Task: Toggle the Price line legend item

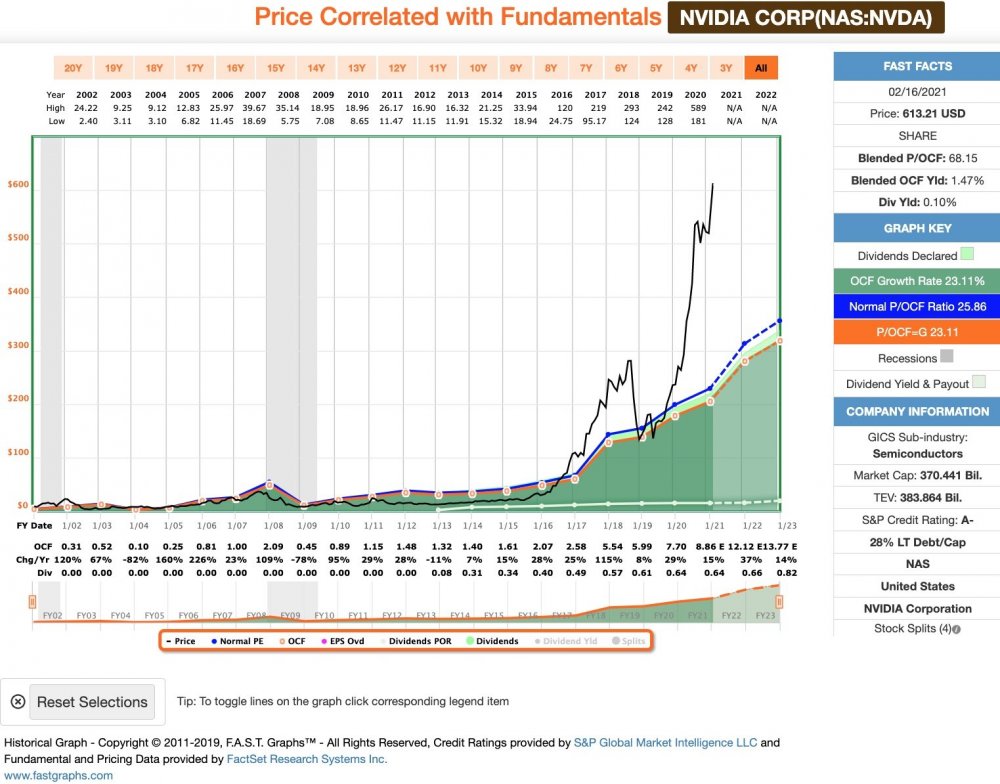Action: click(180, 641)
